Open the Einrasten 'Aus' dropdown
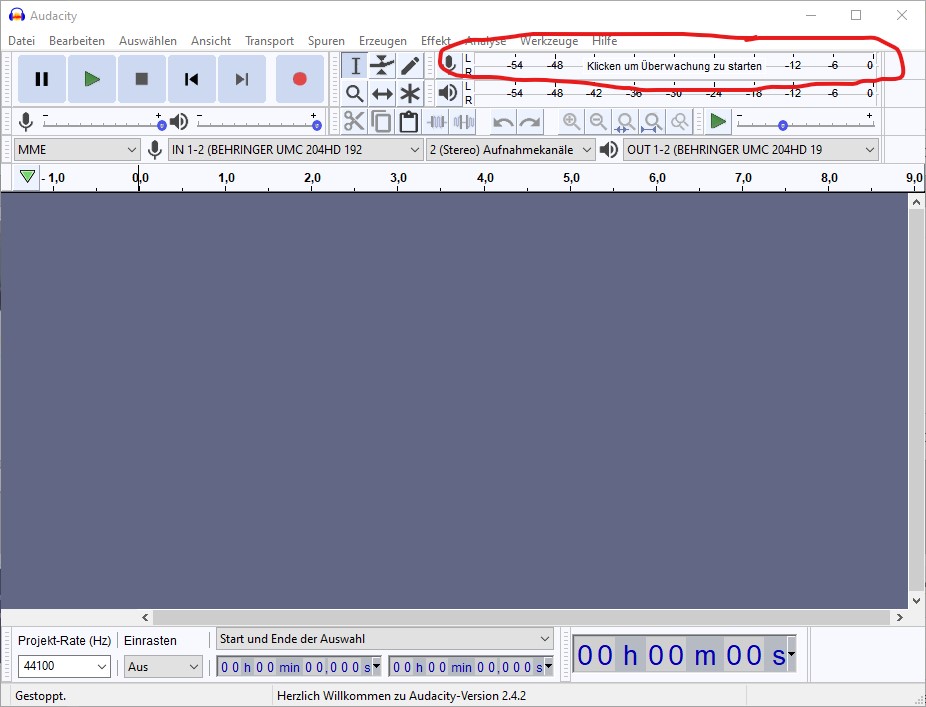 (x=163, y=666)
